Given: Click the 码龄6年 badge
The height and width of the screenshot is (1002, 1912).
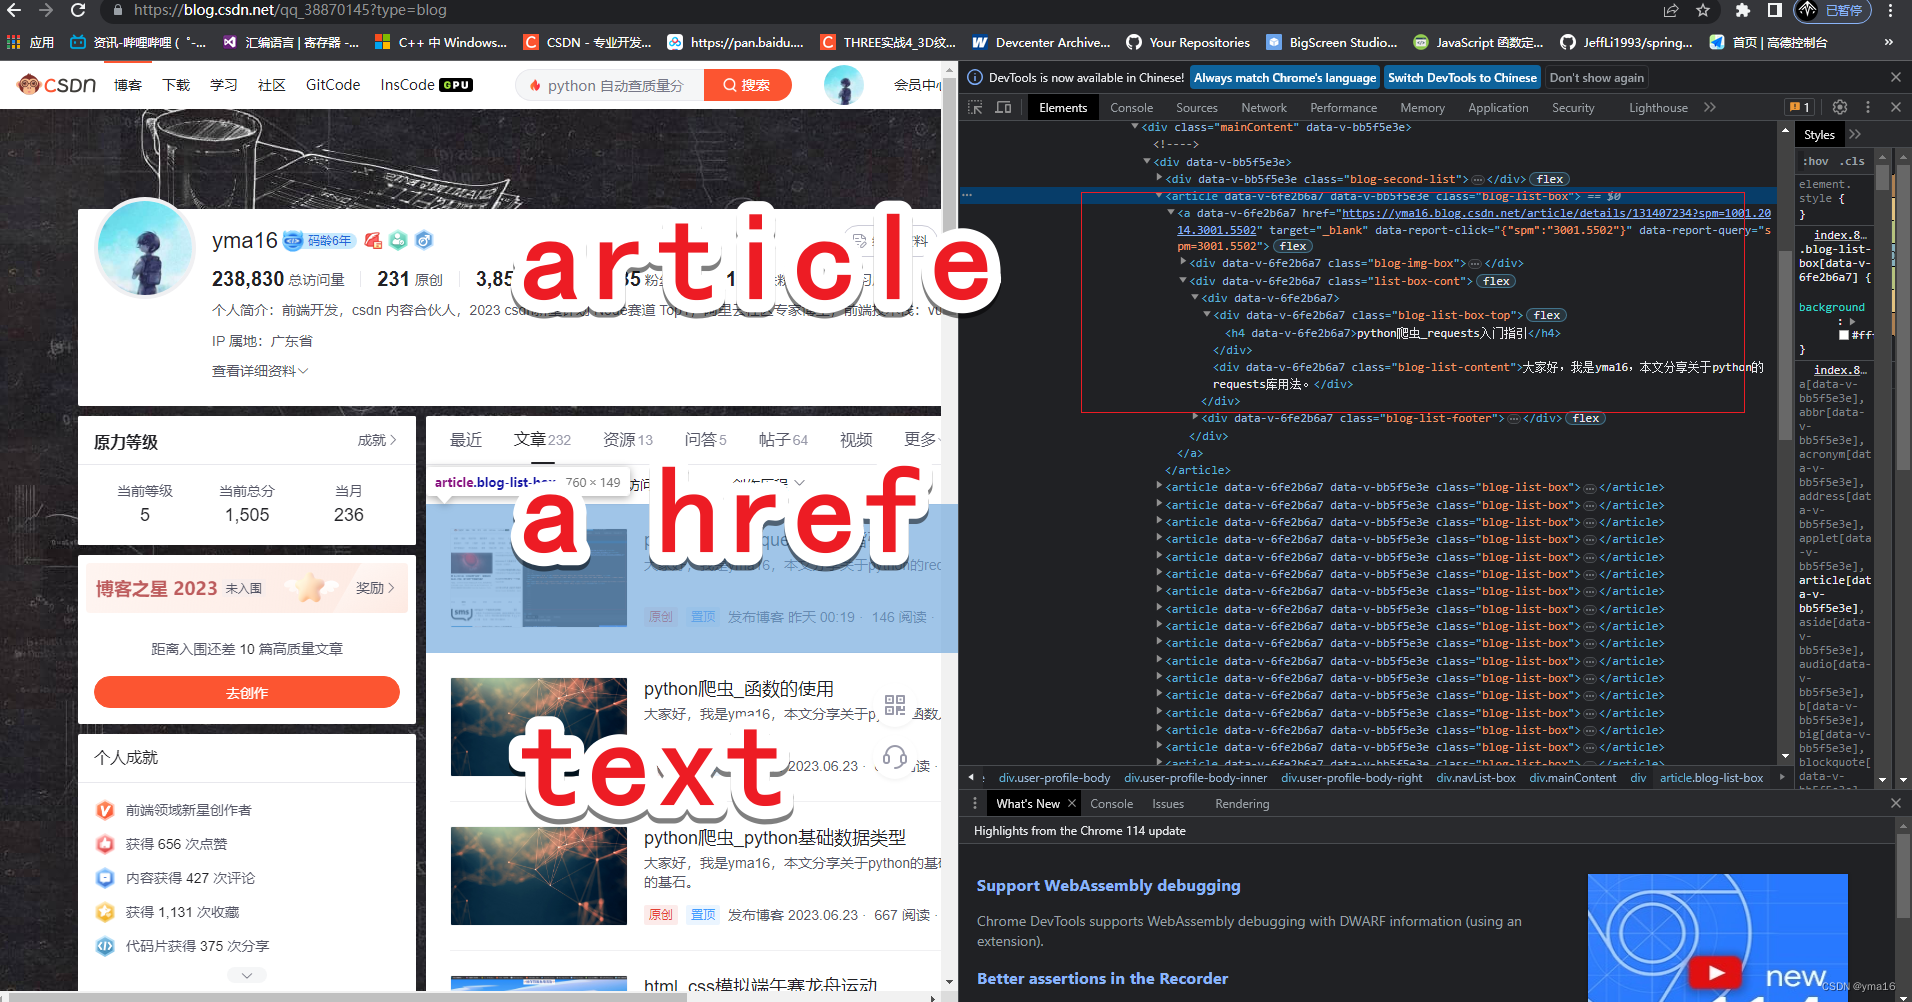Looking at the screenshot, I should coord(320,240).
